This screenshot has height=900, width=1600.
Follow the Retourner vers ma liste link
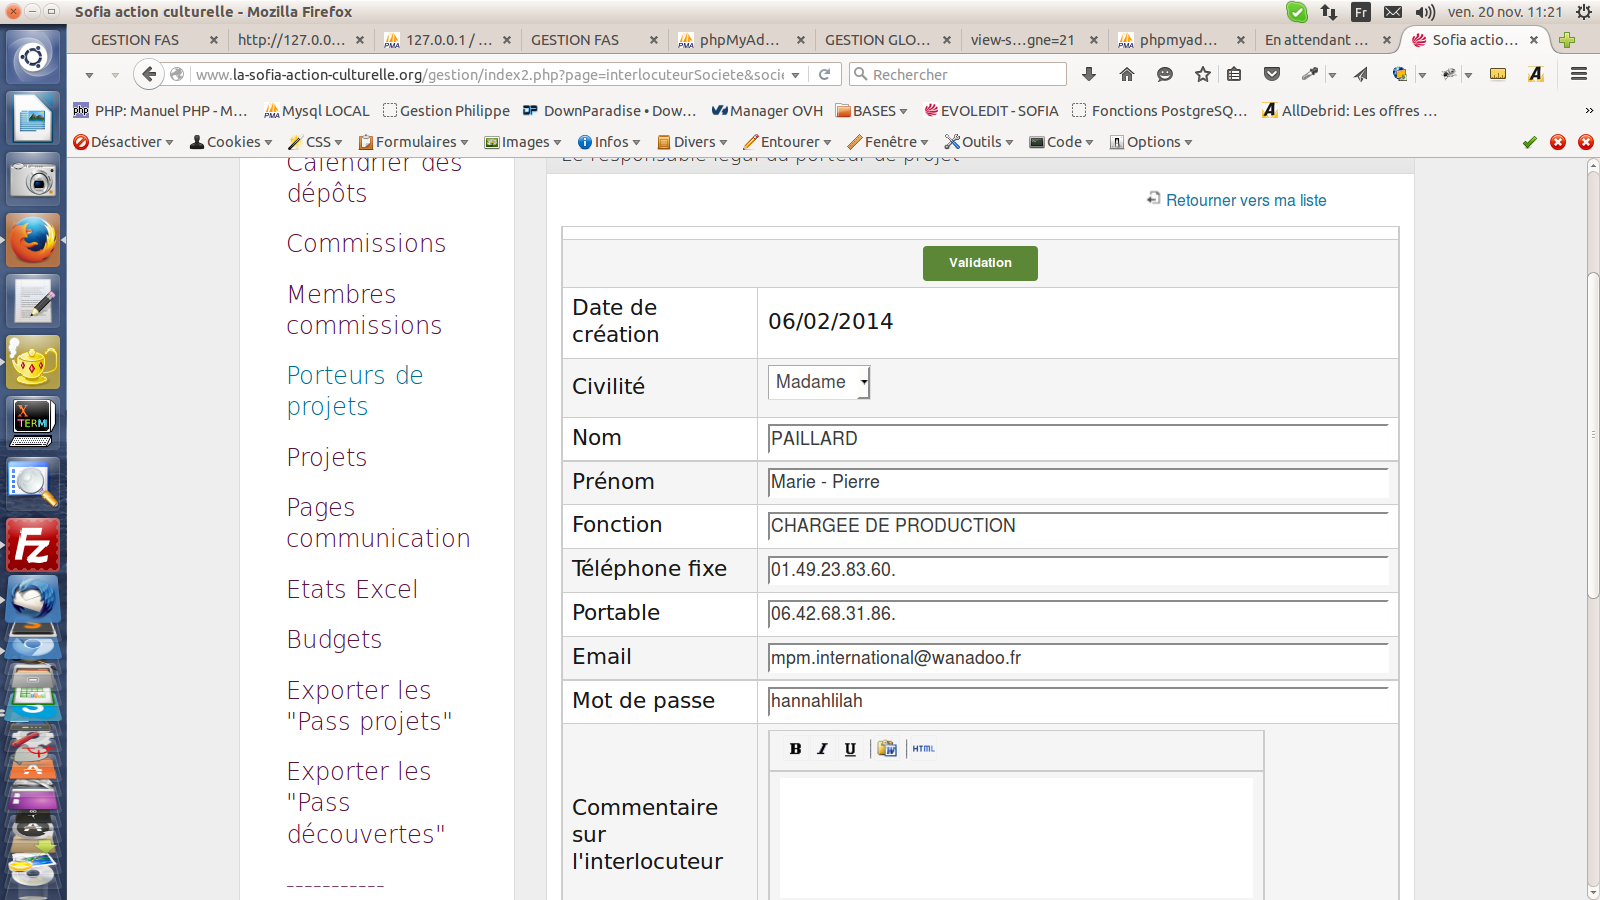1245,200
